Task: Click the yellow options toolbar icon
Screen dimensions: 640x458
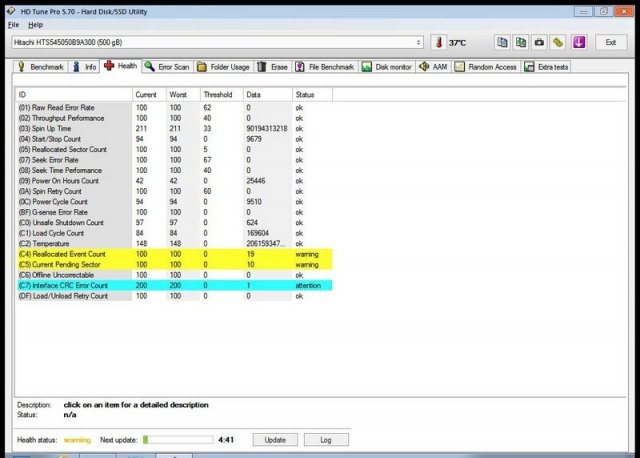Action: (558, 43)
